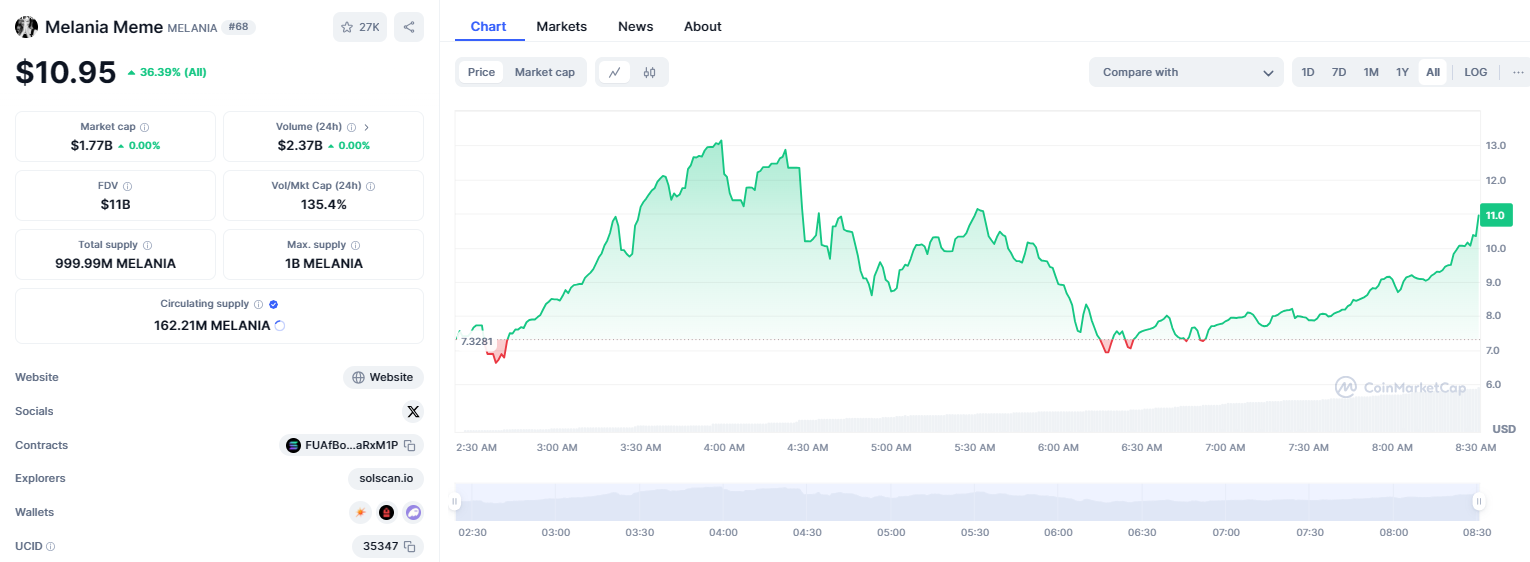This screenshot has height=562, width=1530.
Task: Open the solscan.io explorer link
Action: [x=386, y=478]
